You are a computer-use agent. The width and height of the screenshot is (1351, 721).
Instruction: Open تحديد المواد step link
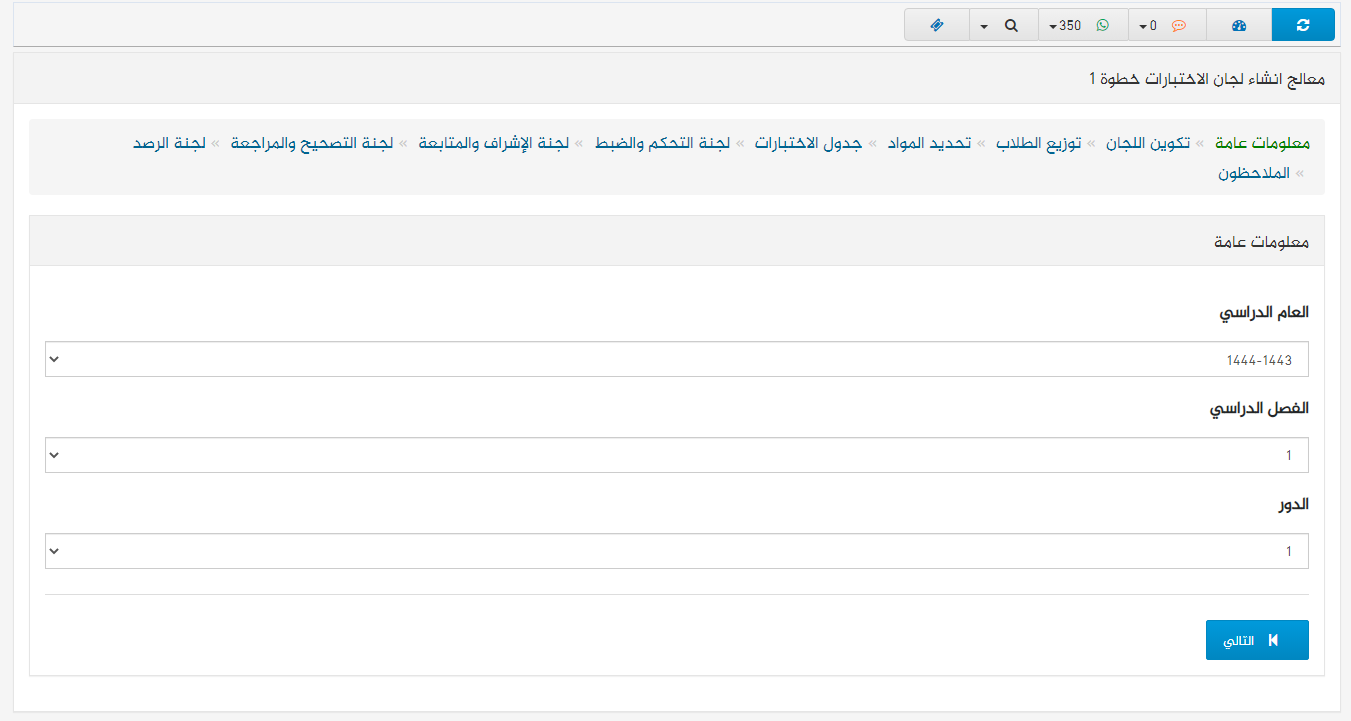pyautogui.click(x=929, y=143)
